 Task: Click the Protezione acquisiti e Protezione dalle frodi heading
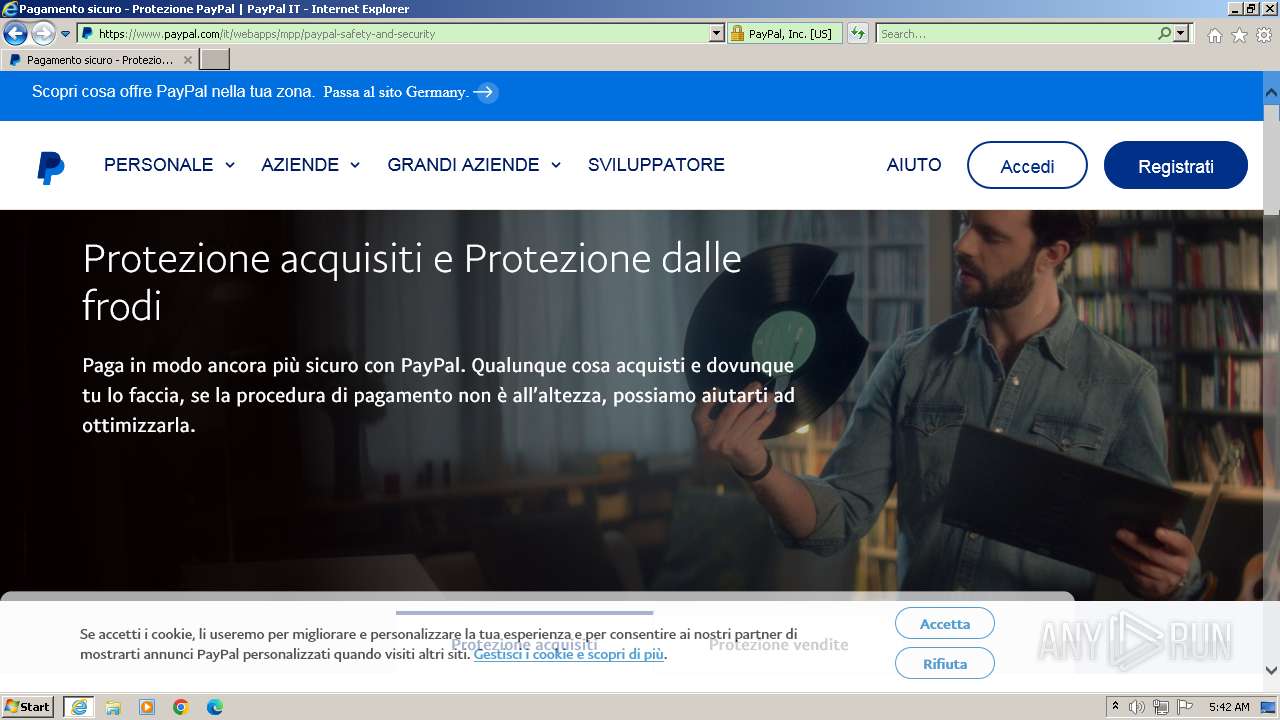click(x=412, y=282)
